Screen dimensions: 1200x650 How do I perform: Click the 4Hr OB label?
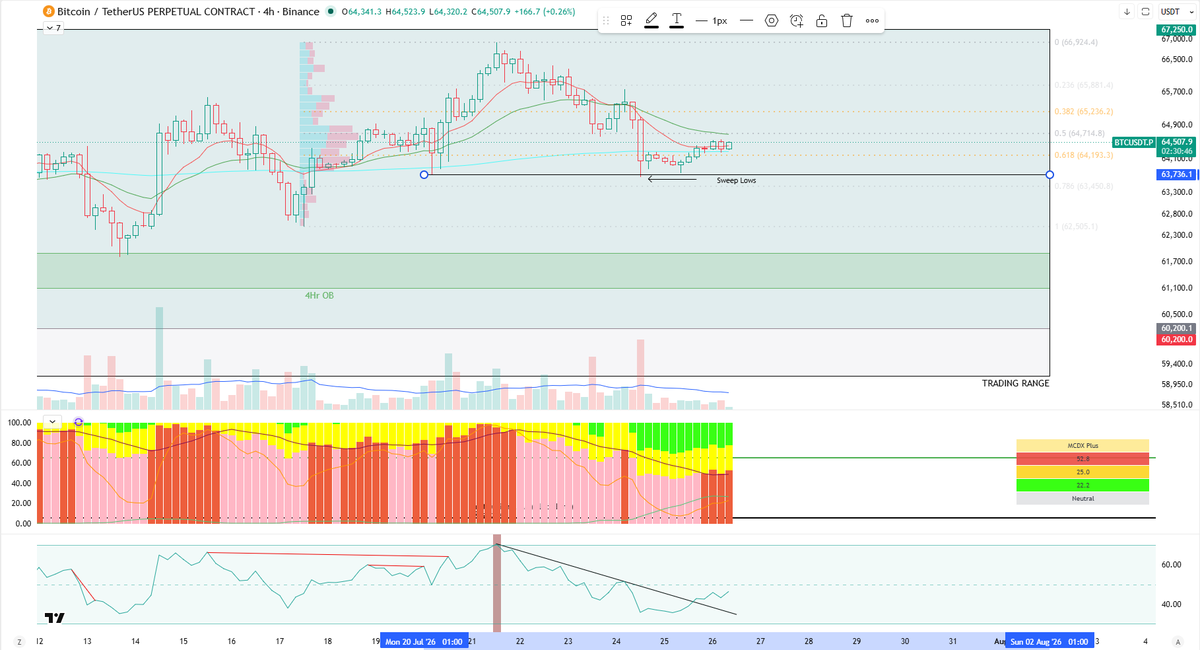(320, 296)
